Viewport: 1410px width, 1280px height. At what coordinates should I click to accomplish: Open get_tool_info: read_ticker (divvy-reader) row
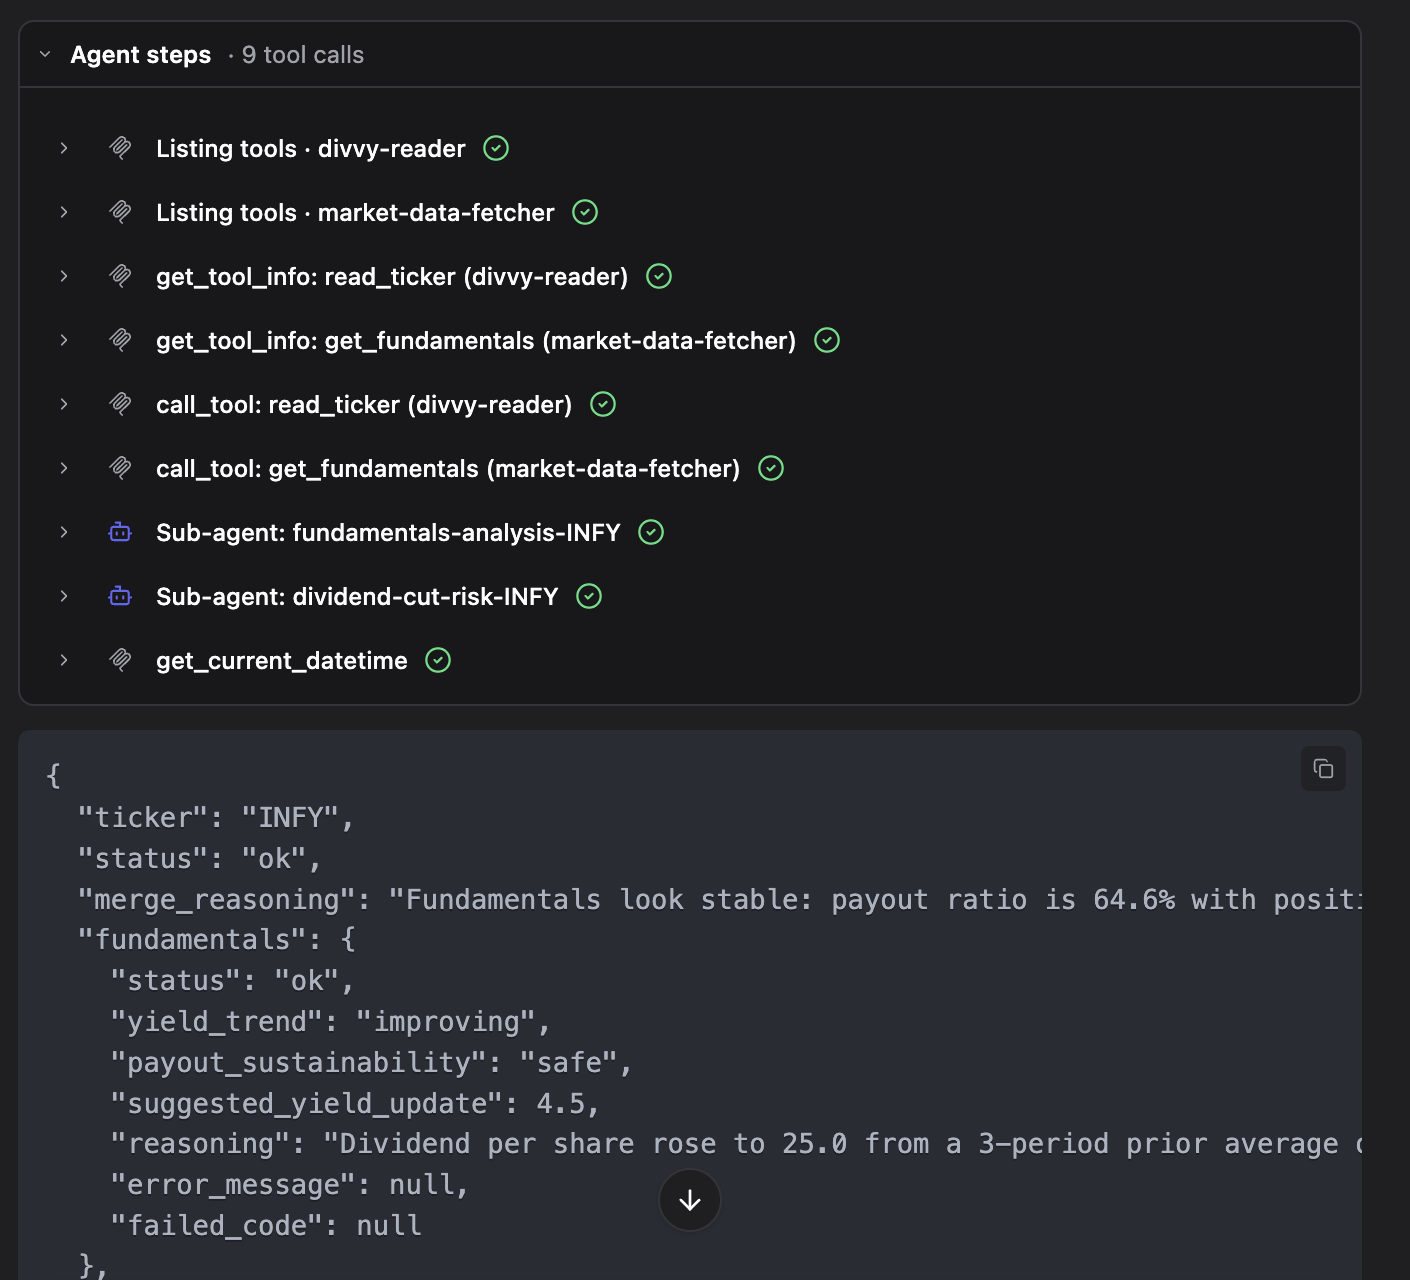(392, 276)
